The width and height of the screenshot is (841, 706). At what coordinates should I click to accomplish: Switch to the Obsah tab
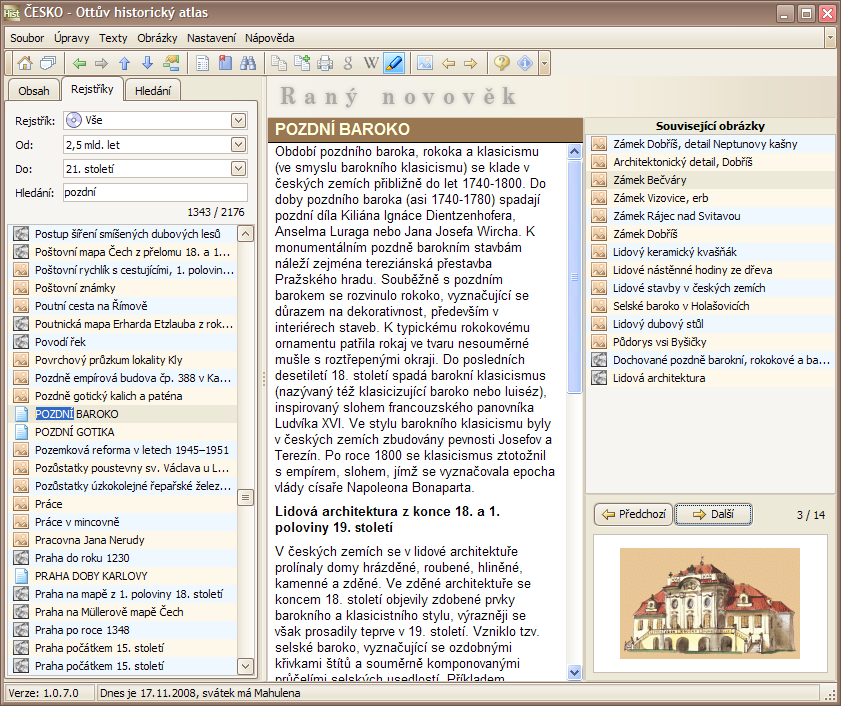34,91
